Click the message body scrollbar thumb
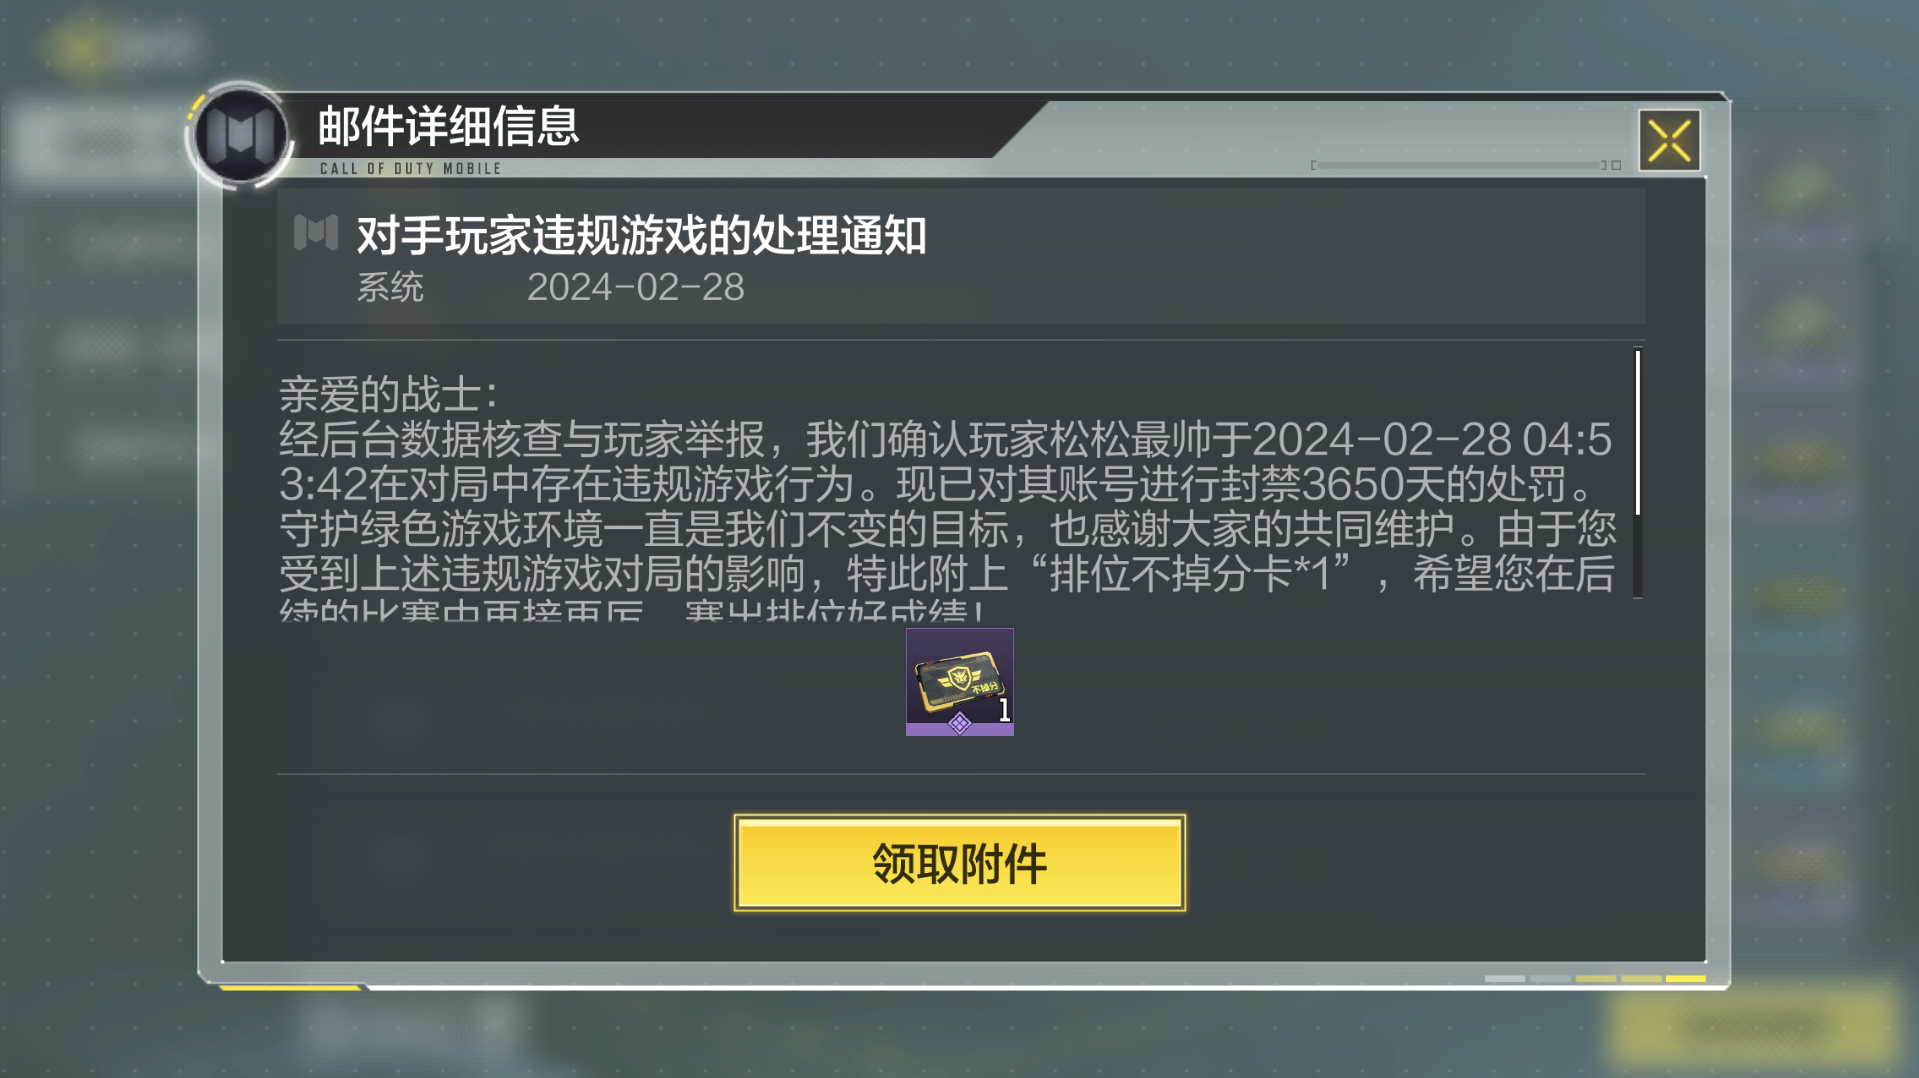Viewport: 1919px width, 1078px height. point(1637,432)
